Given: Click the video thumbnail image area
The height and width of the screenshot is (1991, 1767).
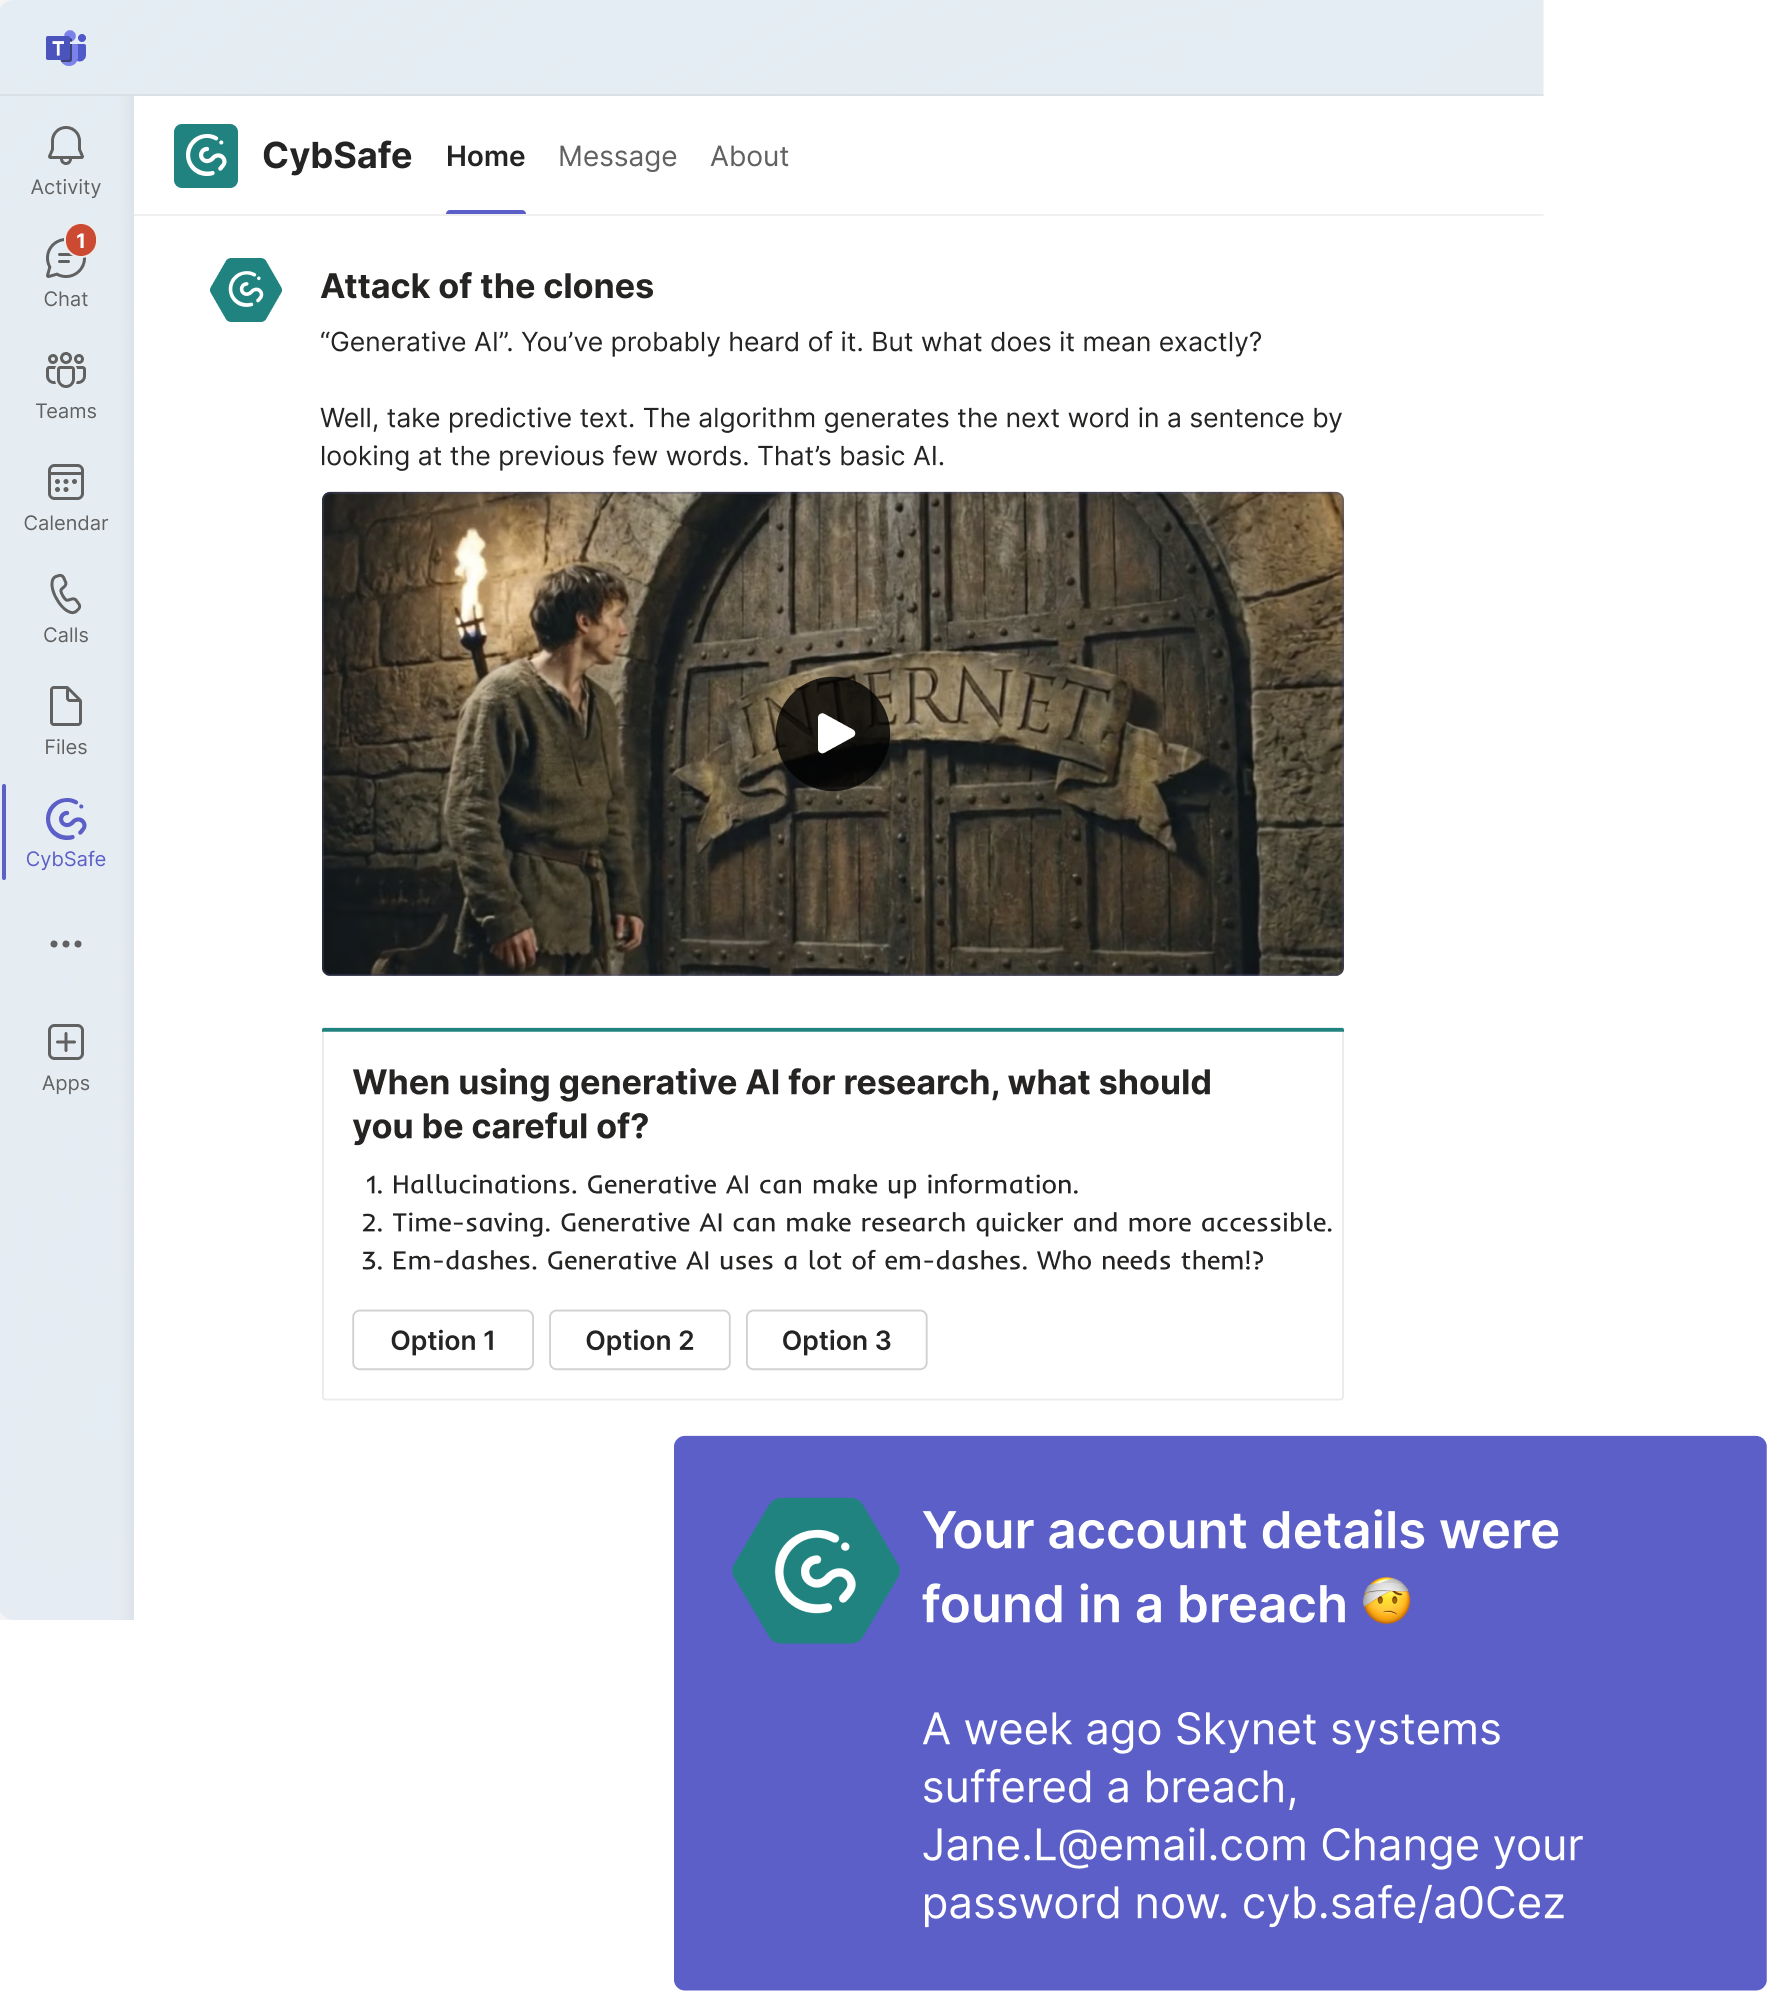Looking at the screenshot, I should (x=833, y=734).
